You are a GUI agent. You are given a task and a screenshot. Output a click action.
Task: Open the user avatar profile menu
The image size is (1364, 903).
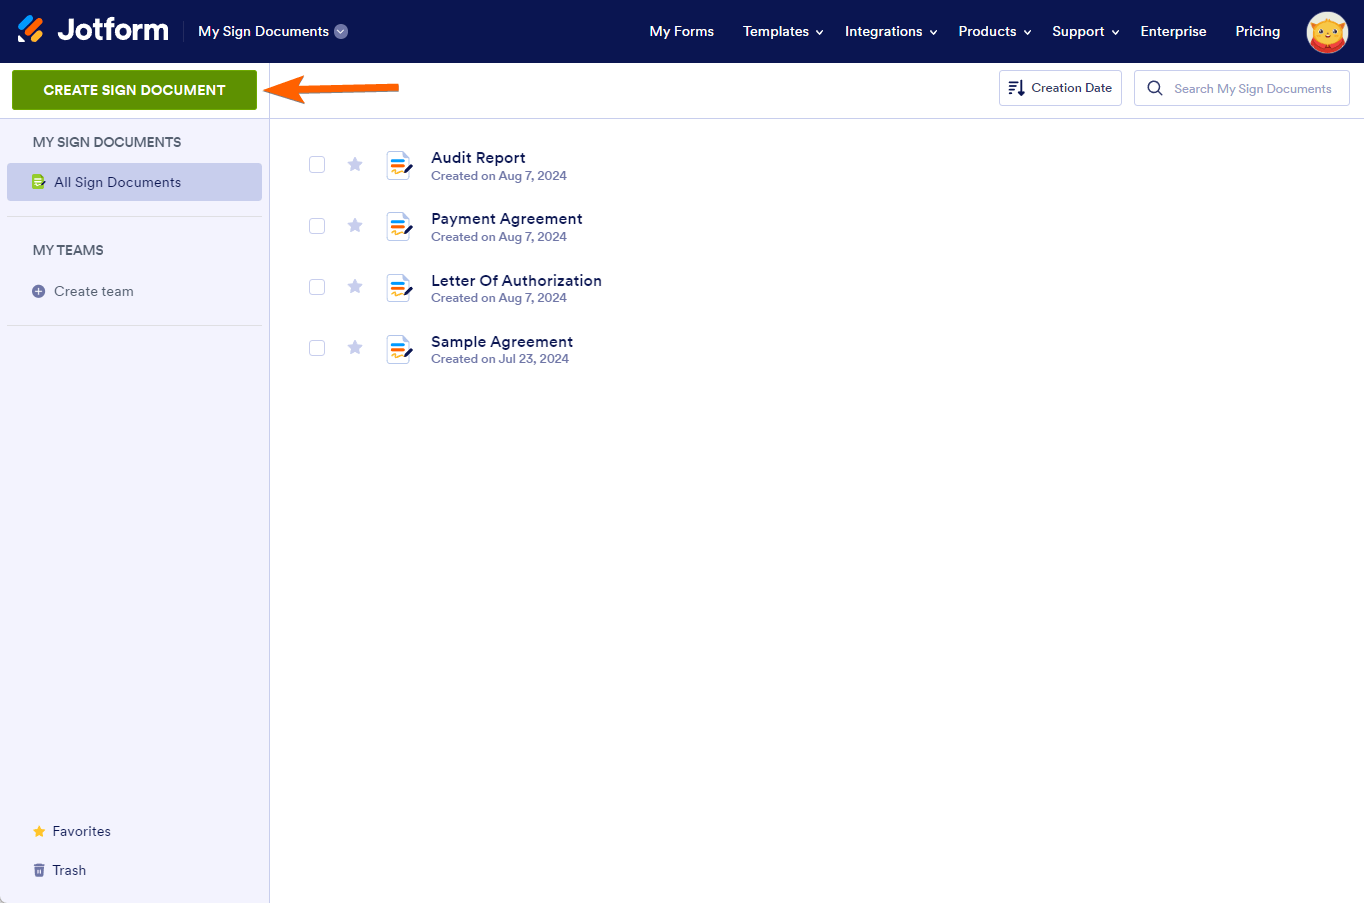pyautogui.click(x=1327, y=32)
